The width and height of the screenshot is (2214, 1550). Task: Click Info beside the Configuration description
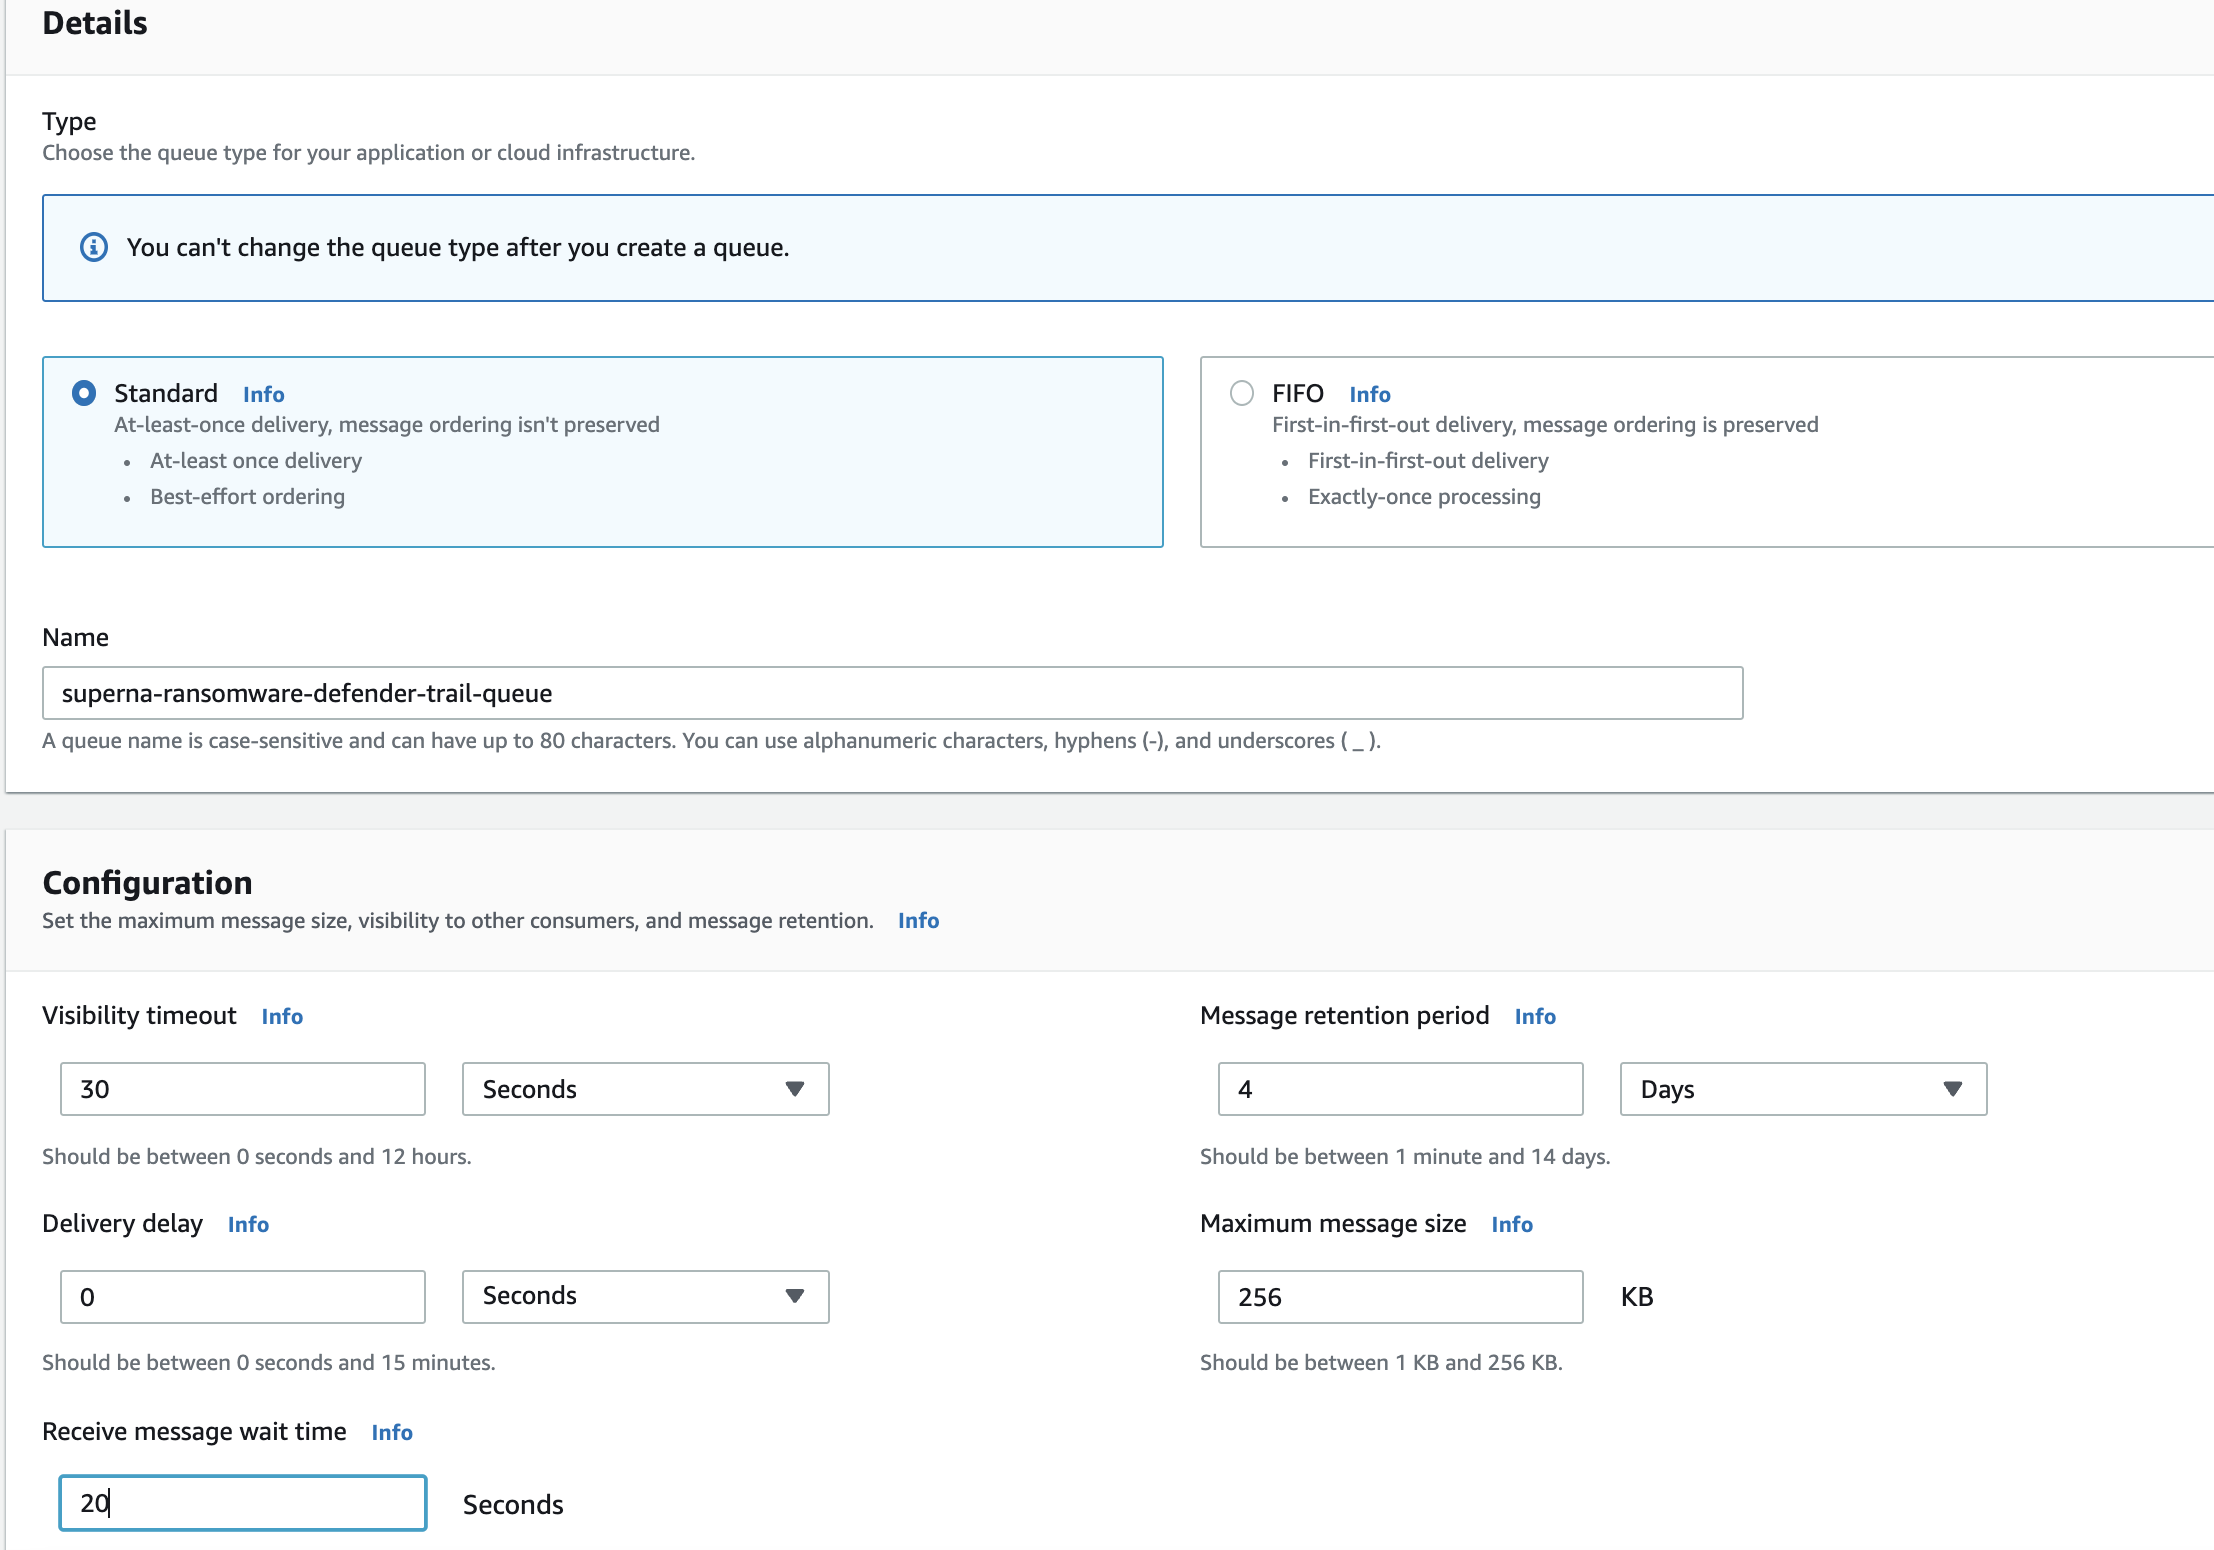pos(917,920)
